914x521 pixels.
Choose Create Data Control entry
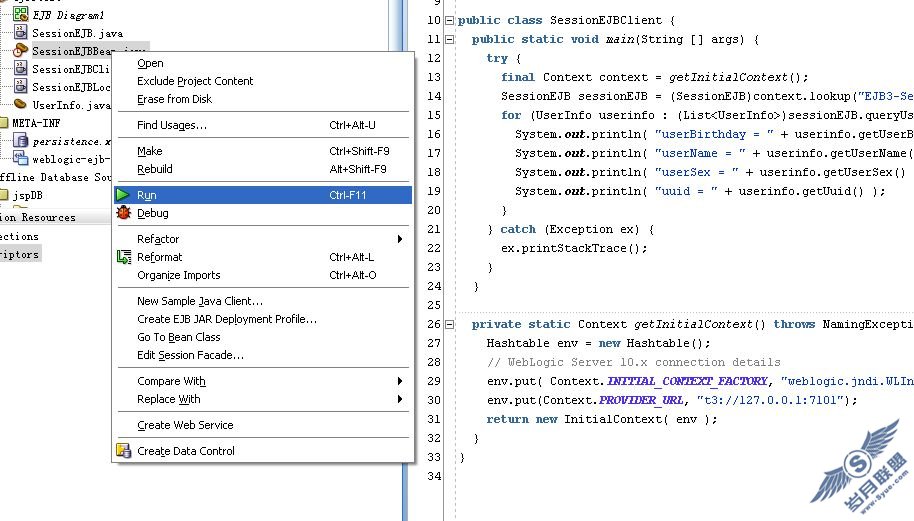(x=186, y=451)
